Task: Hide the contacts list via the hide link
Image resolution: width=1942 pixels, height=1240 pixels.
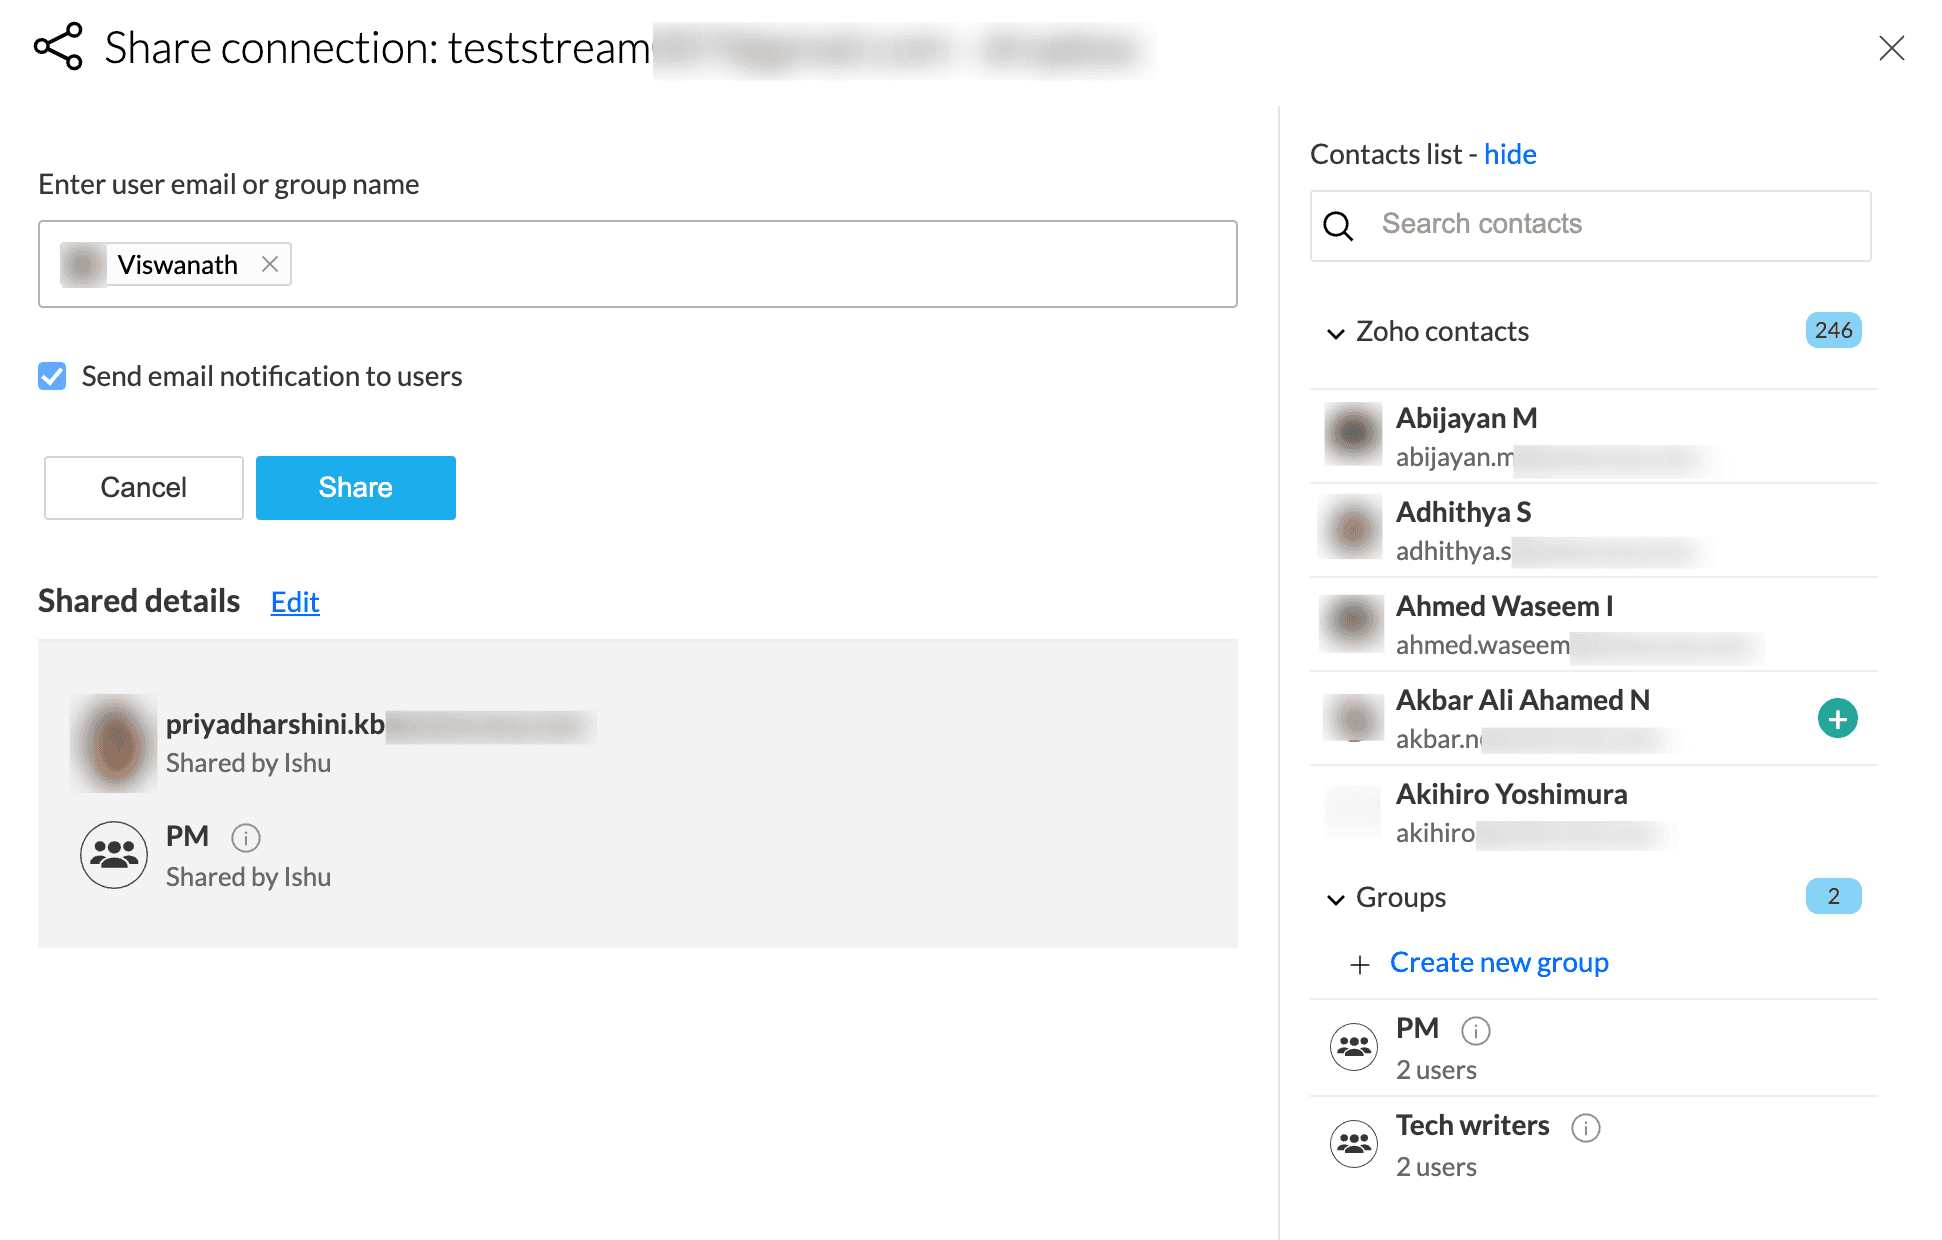Action: tap(1509, 154)
